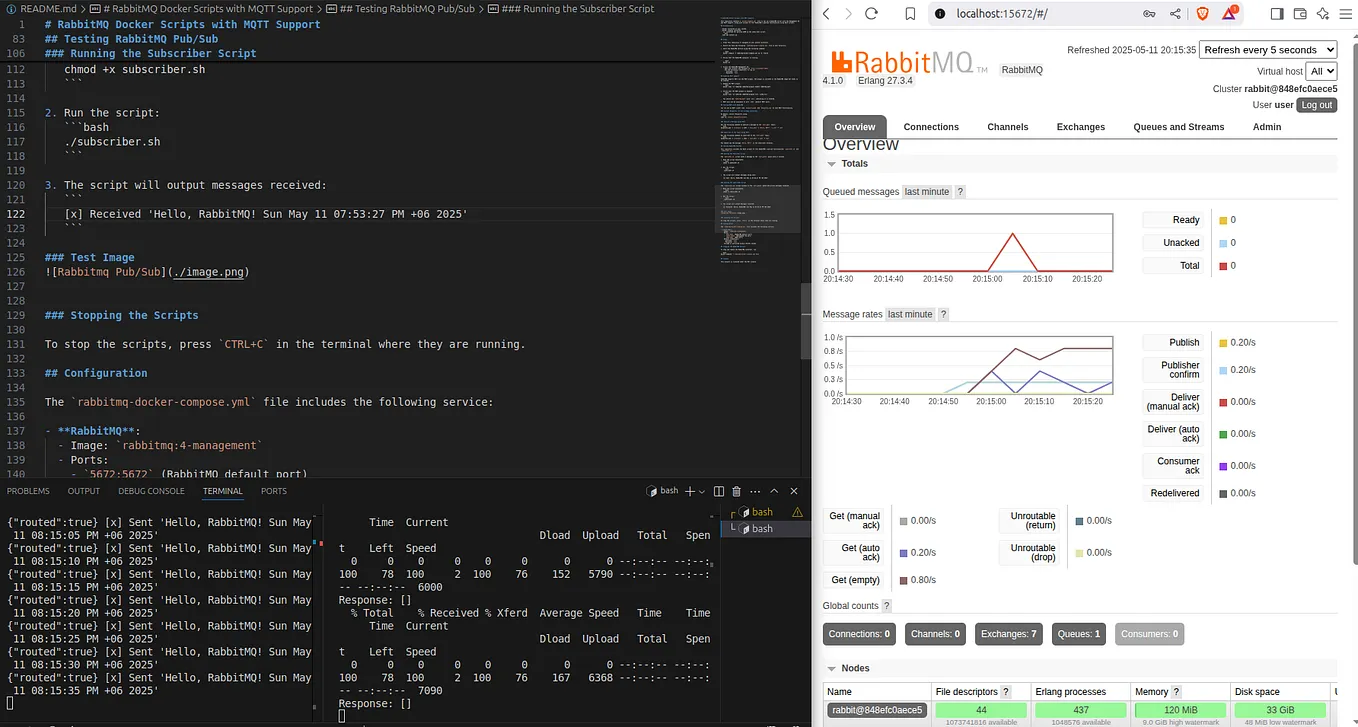Open the browser sidebar panel
Screen dimensions: 1358x727
pyautogui.click(x=1277, y=13)
